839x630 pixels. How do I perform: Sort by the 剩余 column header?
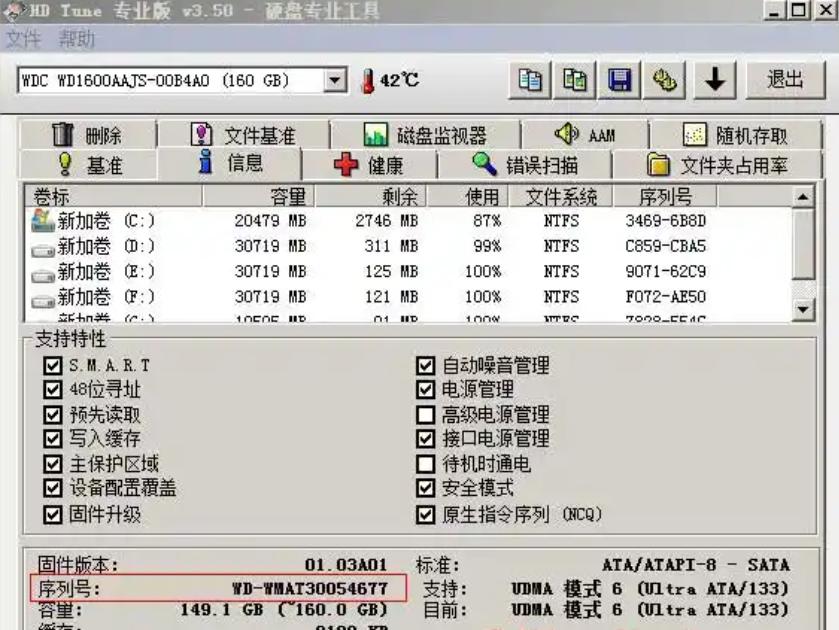(370, 196)
